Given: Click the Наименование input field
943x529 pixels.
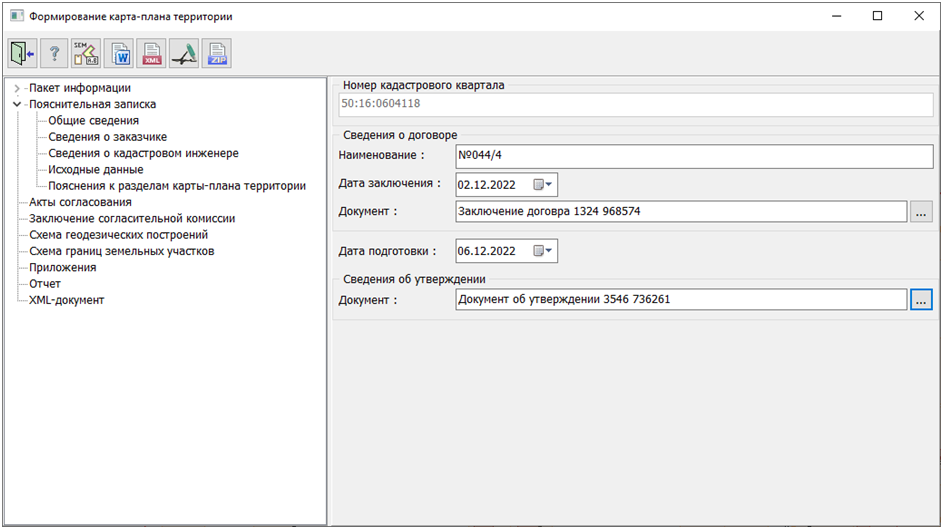Looking at the screenshot, I should pos(692,156).
